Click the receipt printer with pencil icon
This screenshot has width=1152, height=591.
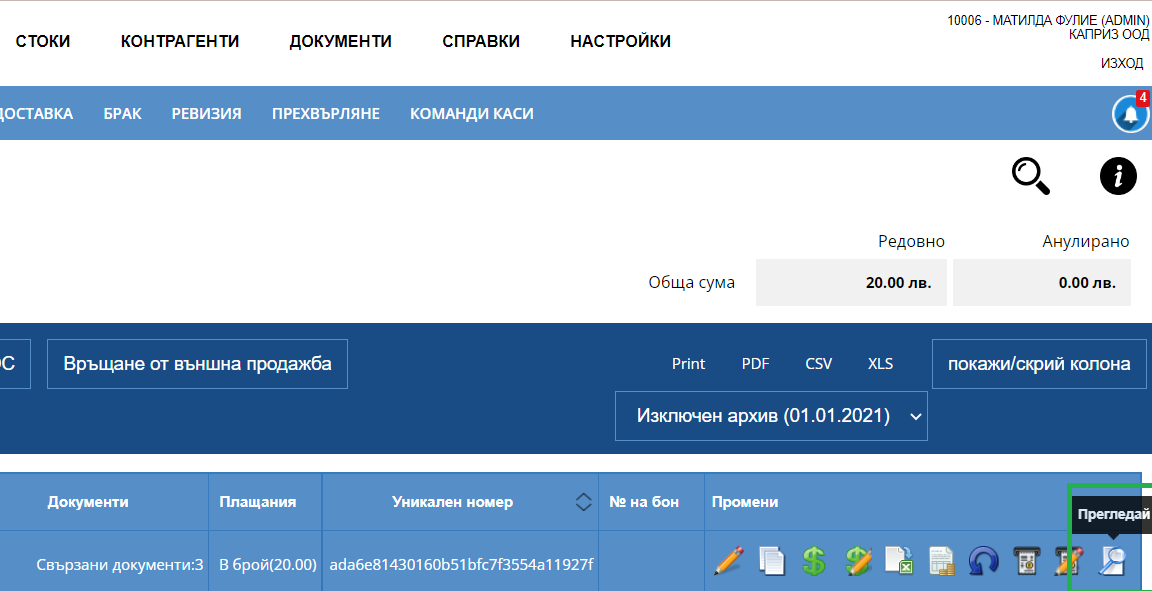1068,561
